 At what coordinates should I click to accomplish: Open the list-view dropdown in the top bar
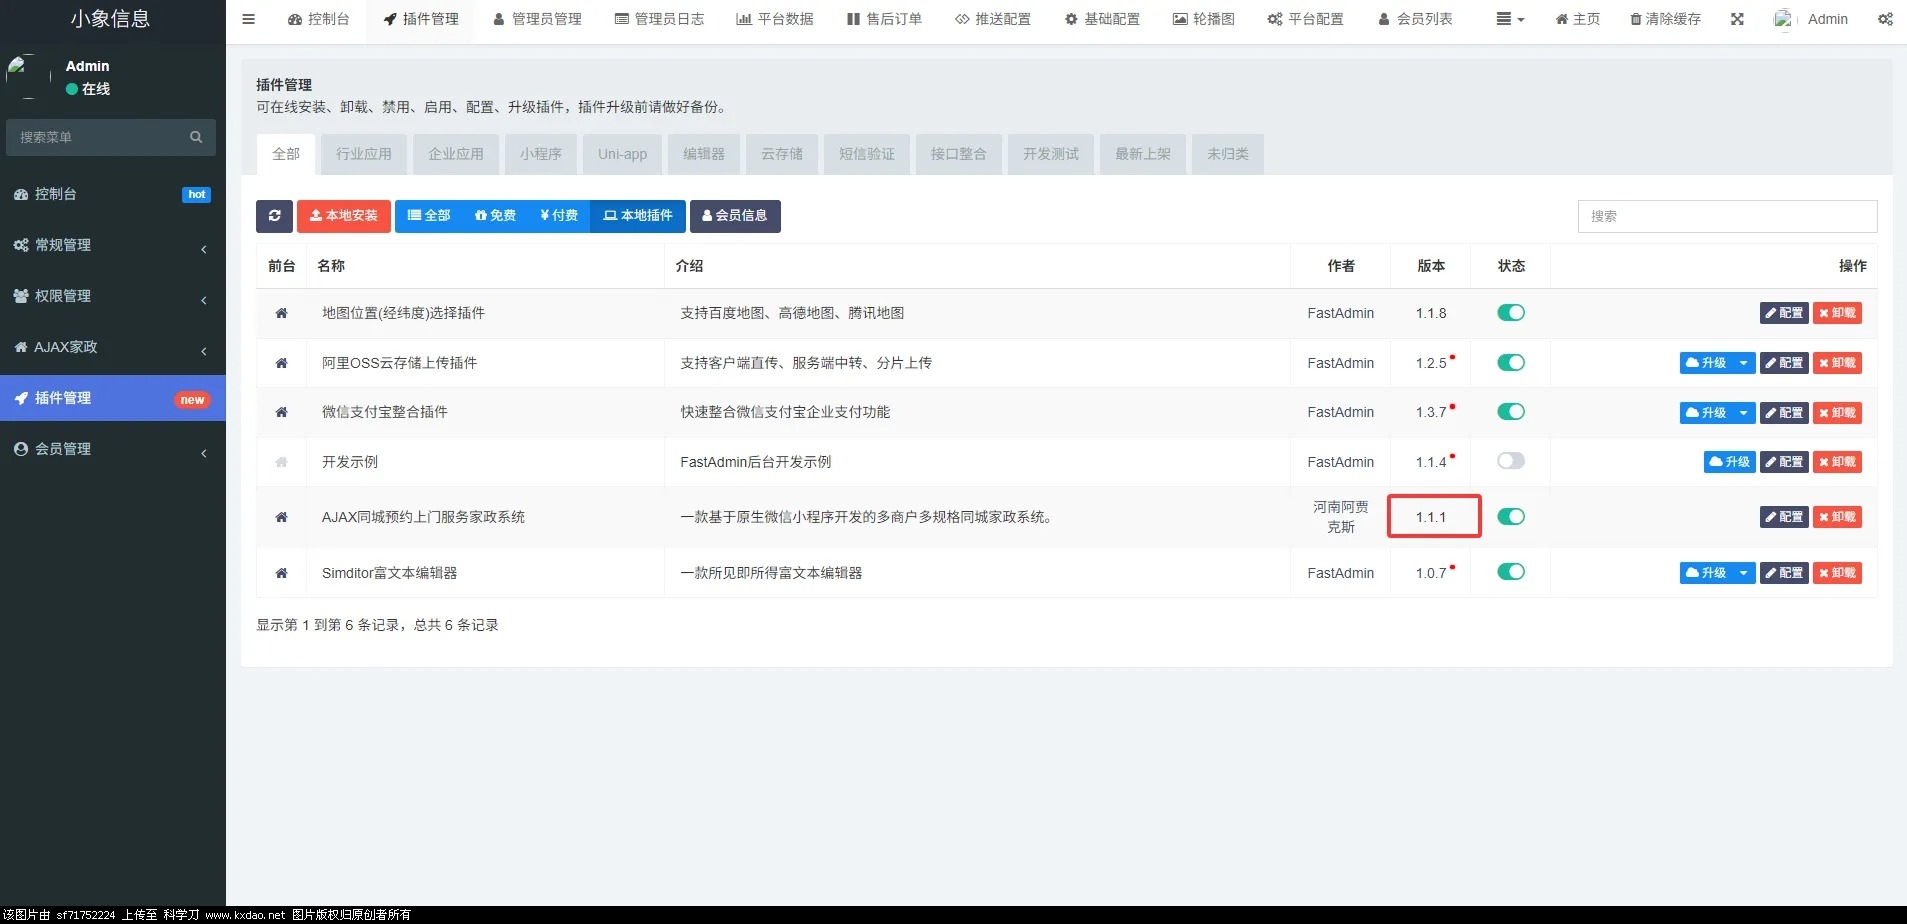click(x=1509, y=19)
